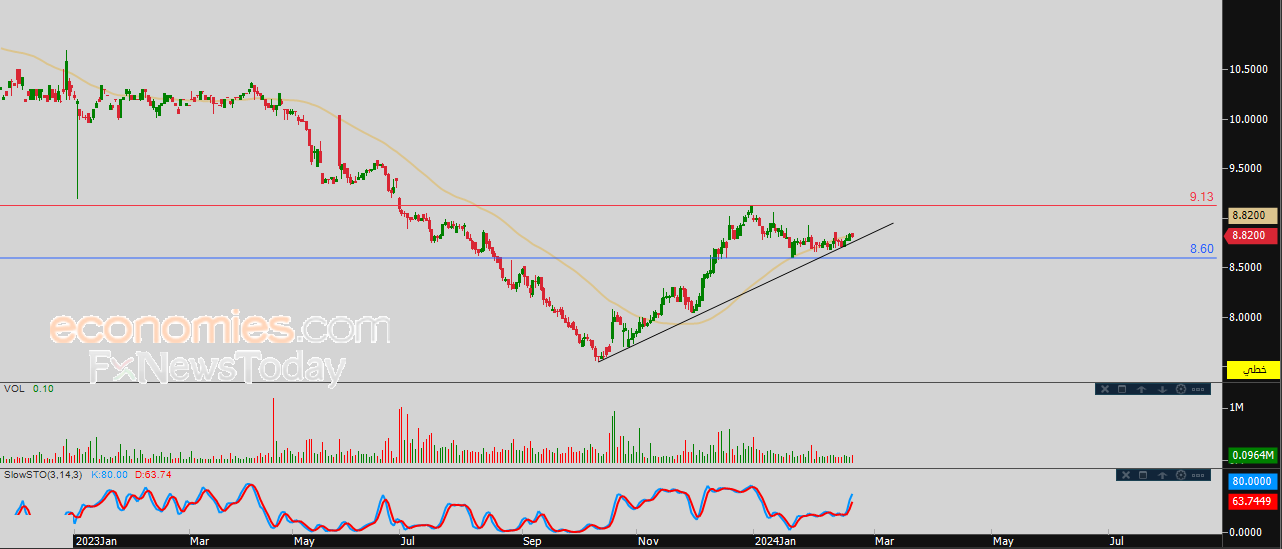This screenshot has width=1282, height=549.
Task: Move the VOL panel down
Action: point(1161,389)
